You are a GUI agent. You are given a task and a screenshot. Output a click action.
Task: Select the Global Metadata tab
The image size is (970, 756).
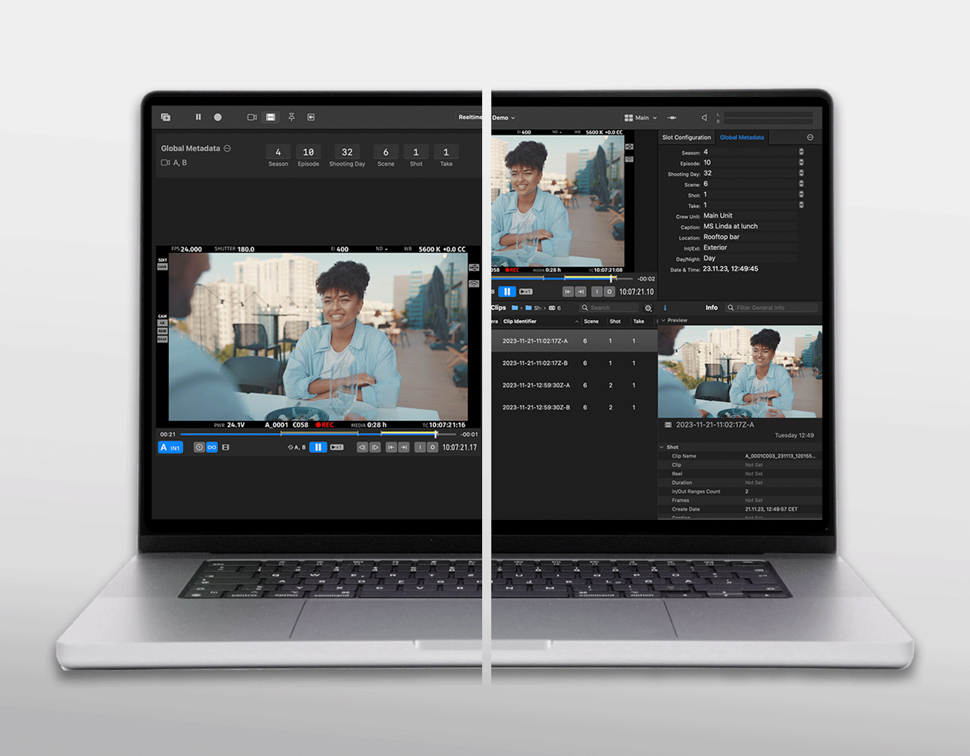[742, 137]
